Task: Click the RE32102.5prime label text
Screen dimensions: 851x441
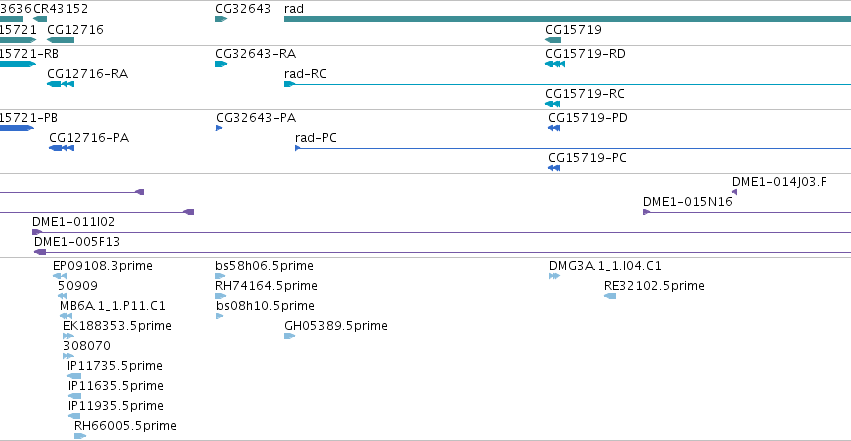Action: click(654, 286)
